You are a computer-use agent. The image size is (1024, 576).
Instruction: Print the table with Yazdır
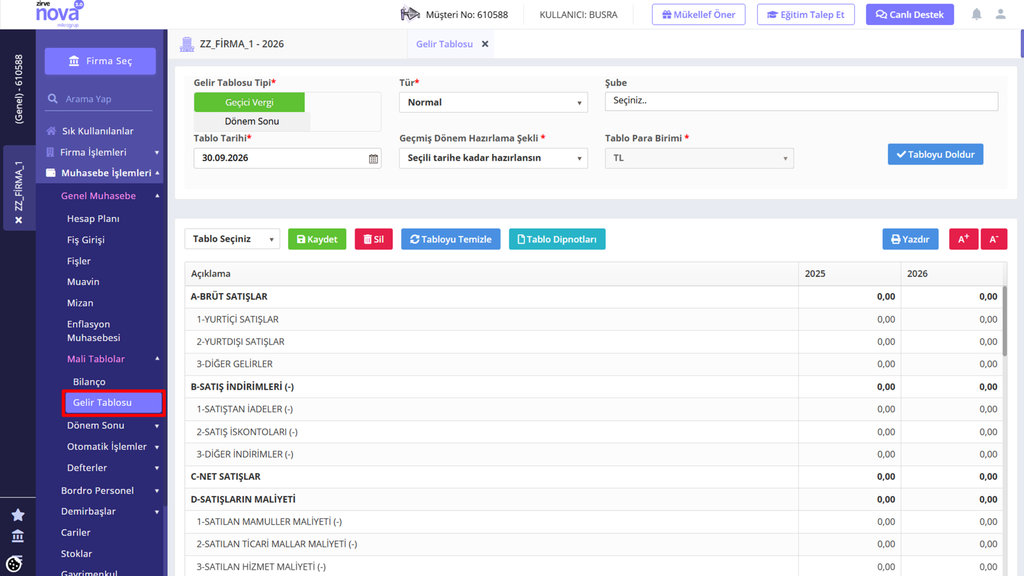[x=910, y=239]
